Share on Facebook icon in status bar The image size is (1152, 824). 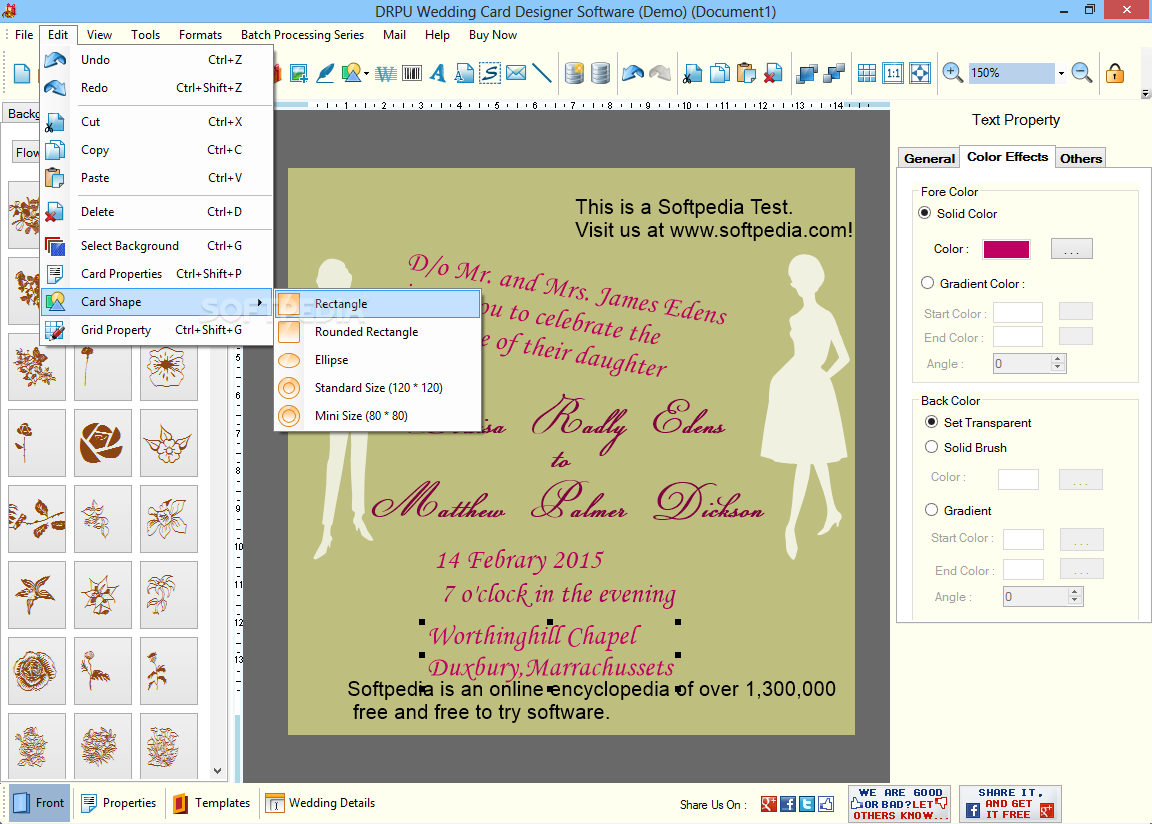coord(788,804)
